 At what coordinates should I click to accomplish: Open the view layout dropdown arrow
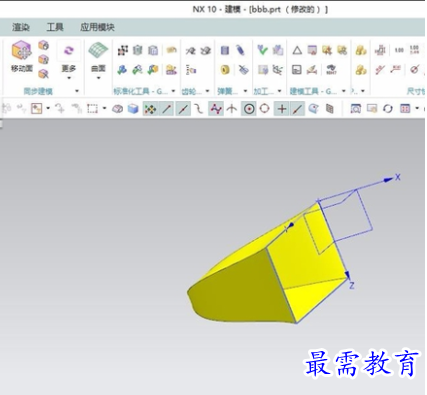(417, 108)
